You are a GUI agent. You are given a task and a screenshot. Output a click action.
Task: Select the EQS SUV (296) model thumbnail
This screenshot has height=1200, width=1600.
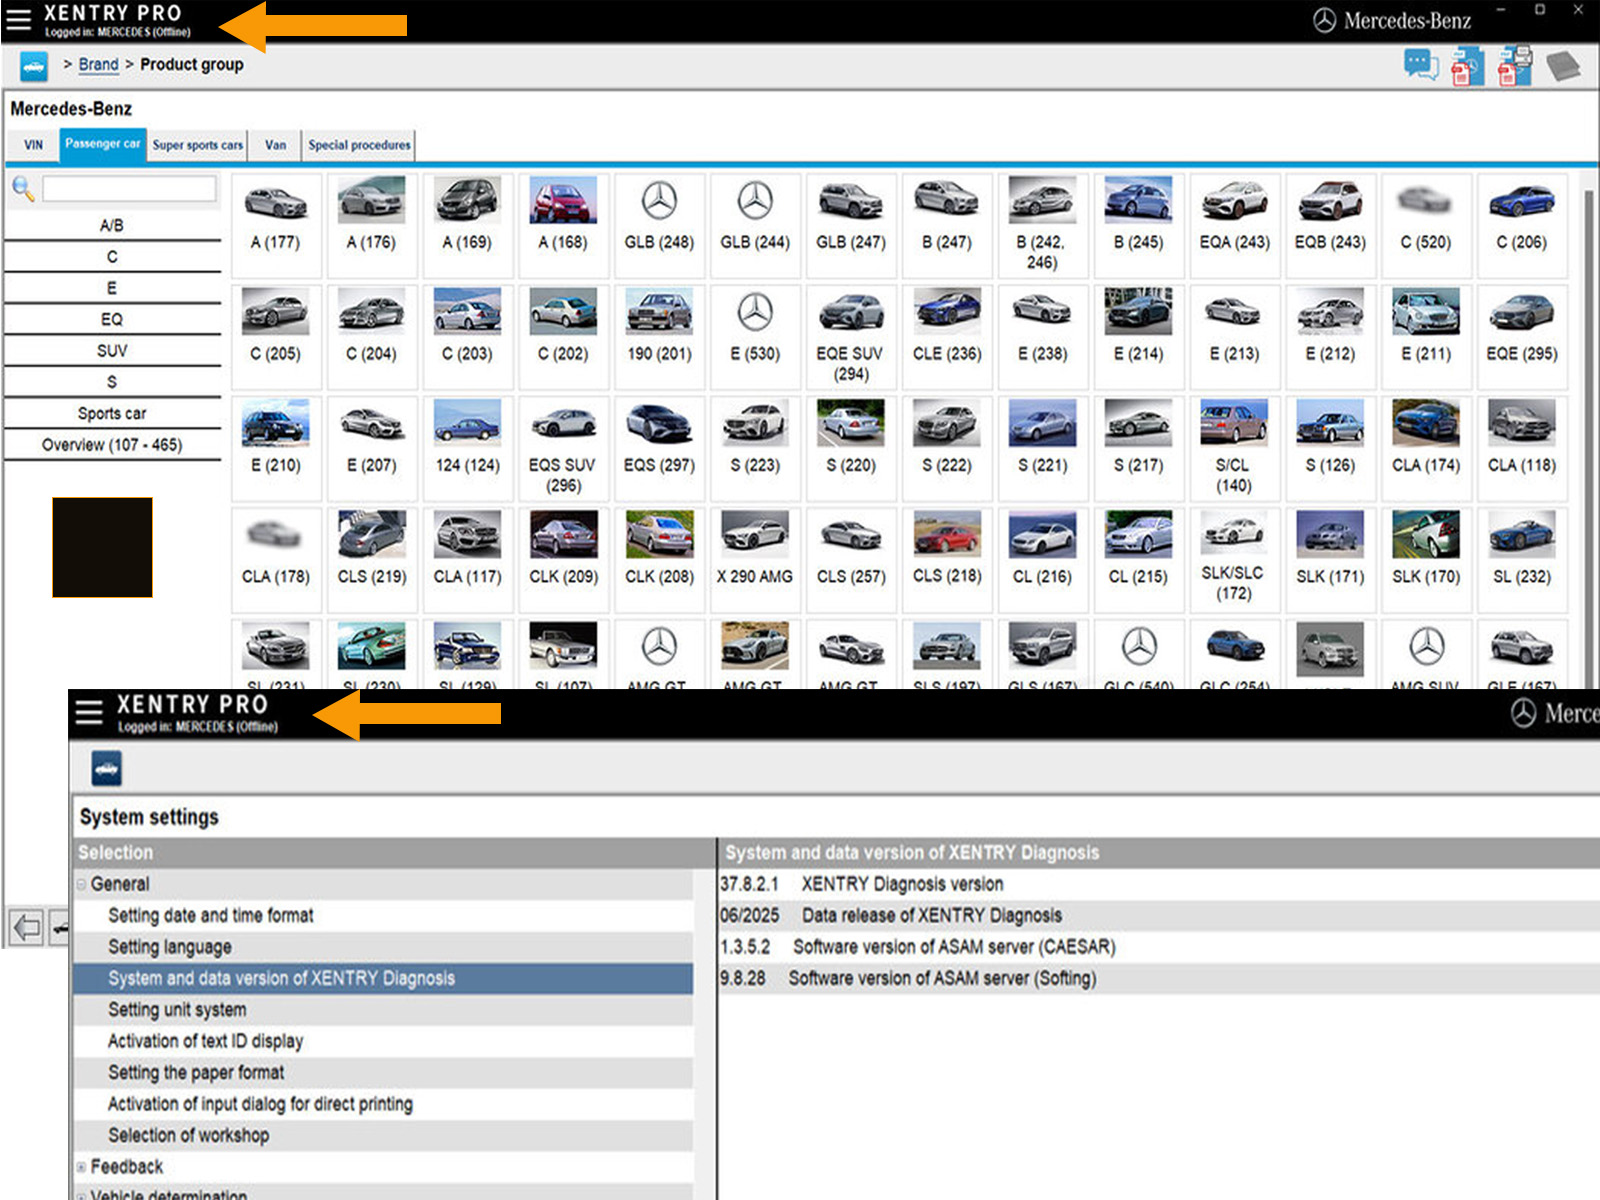[x=563, y=445]
